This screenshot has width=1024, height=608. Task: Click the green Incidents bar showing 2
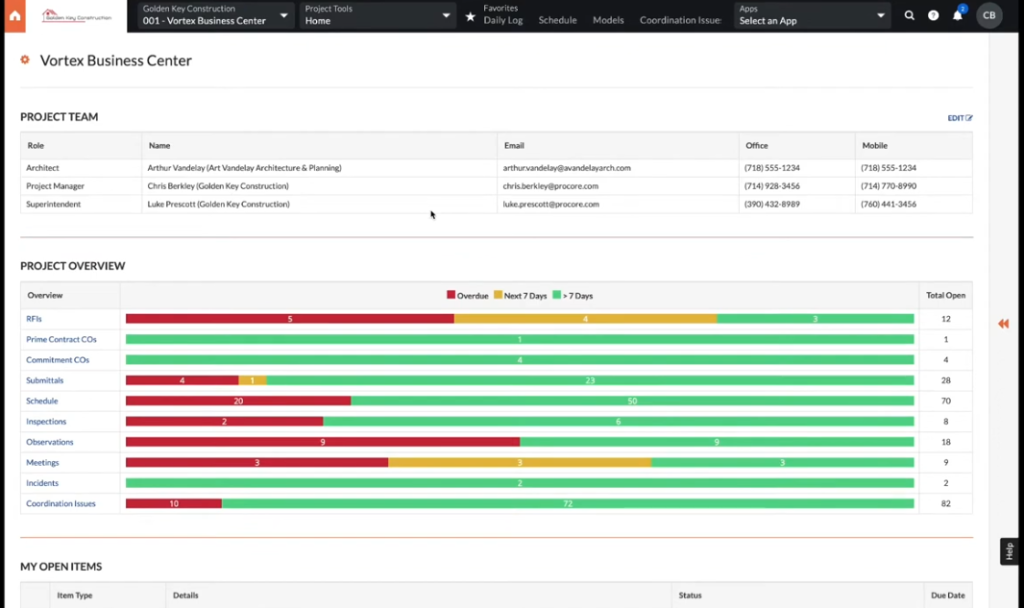click(520, 483)
